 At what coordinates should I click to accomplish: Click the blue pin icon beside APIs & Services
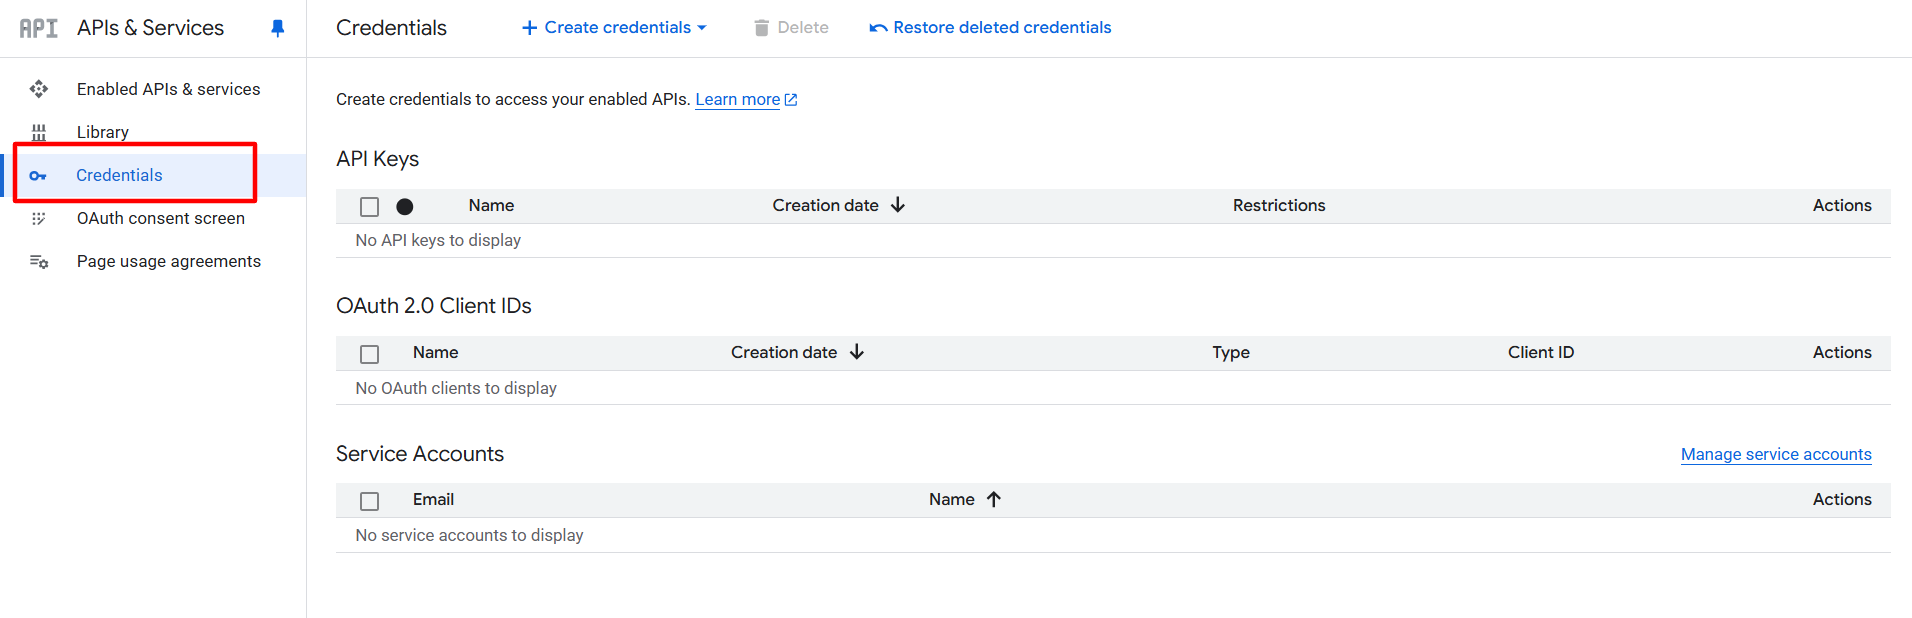coord(278,28)
